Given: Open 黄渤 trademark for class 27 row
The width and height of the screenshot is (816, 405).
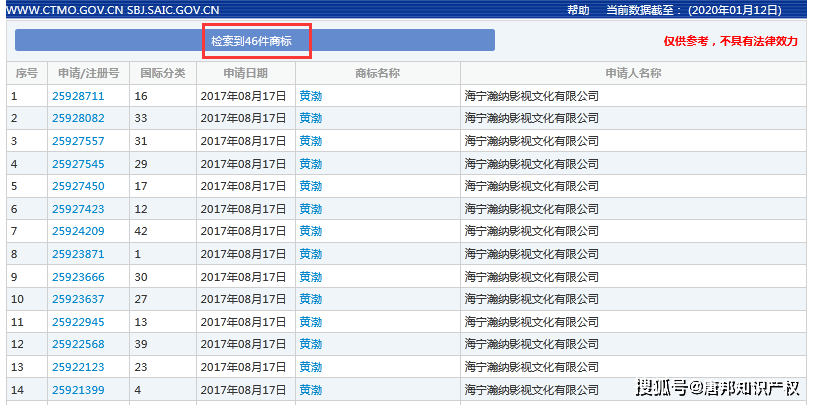Looking at the screenshot, I should tap(311, 299).
